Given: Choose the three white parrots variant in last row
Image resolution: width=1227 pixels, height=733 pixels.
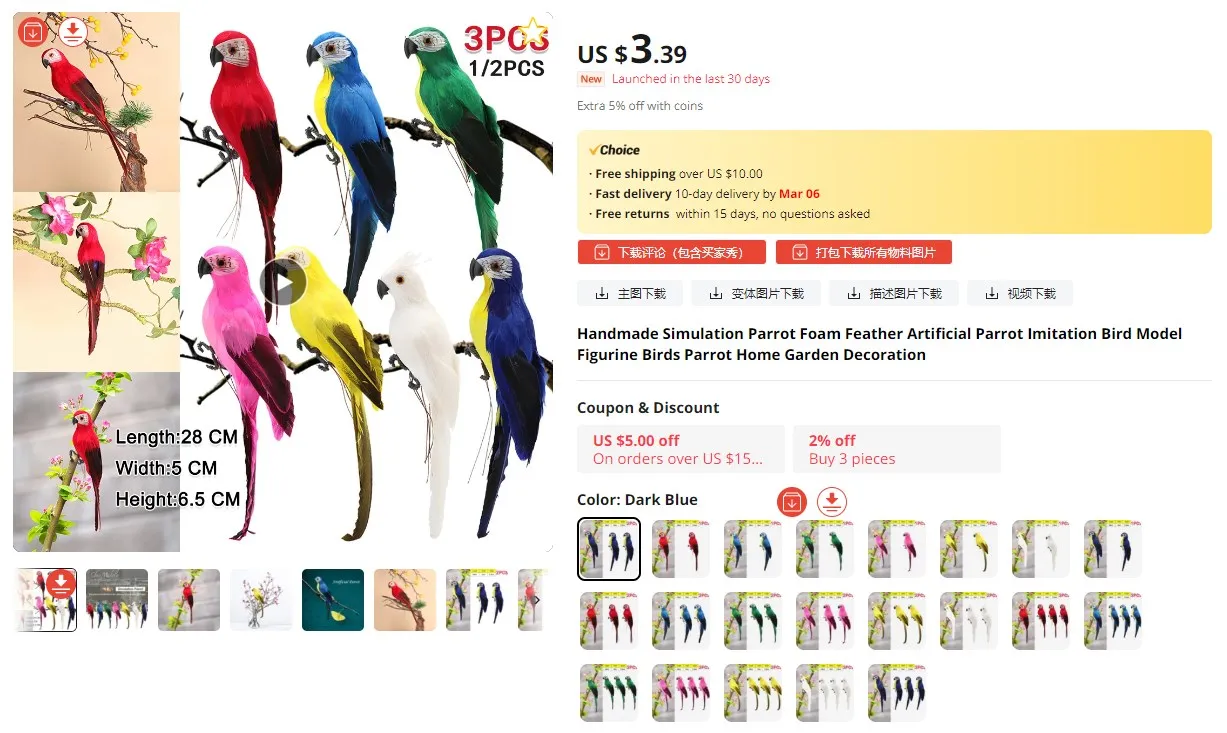Looking at the screenshot, I should (825, 692).
